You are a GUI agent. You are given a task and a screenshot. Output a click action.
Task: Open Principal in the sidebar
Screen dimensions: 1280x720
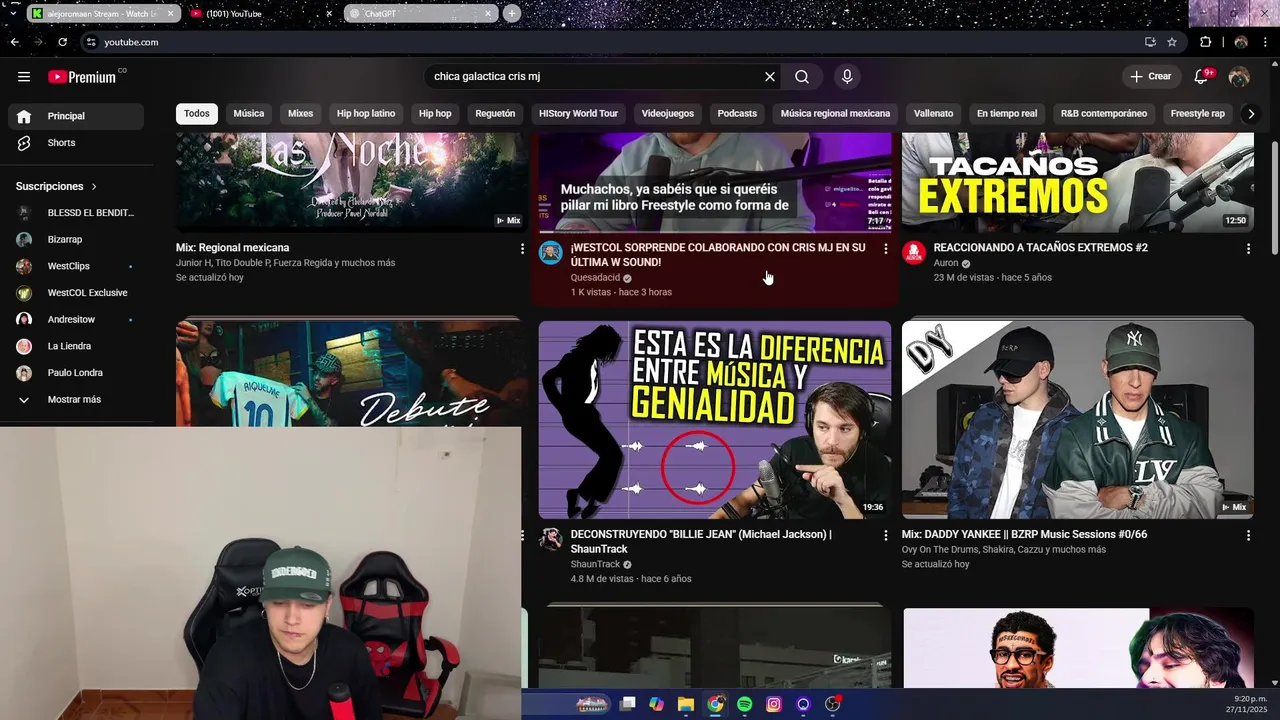click(x=76, y=116)
